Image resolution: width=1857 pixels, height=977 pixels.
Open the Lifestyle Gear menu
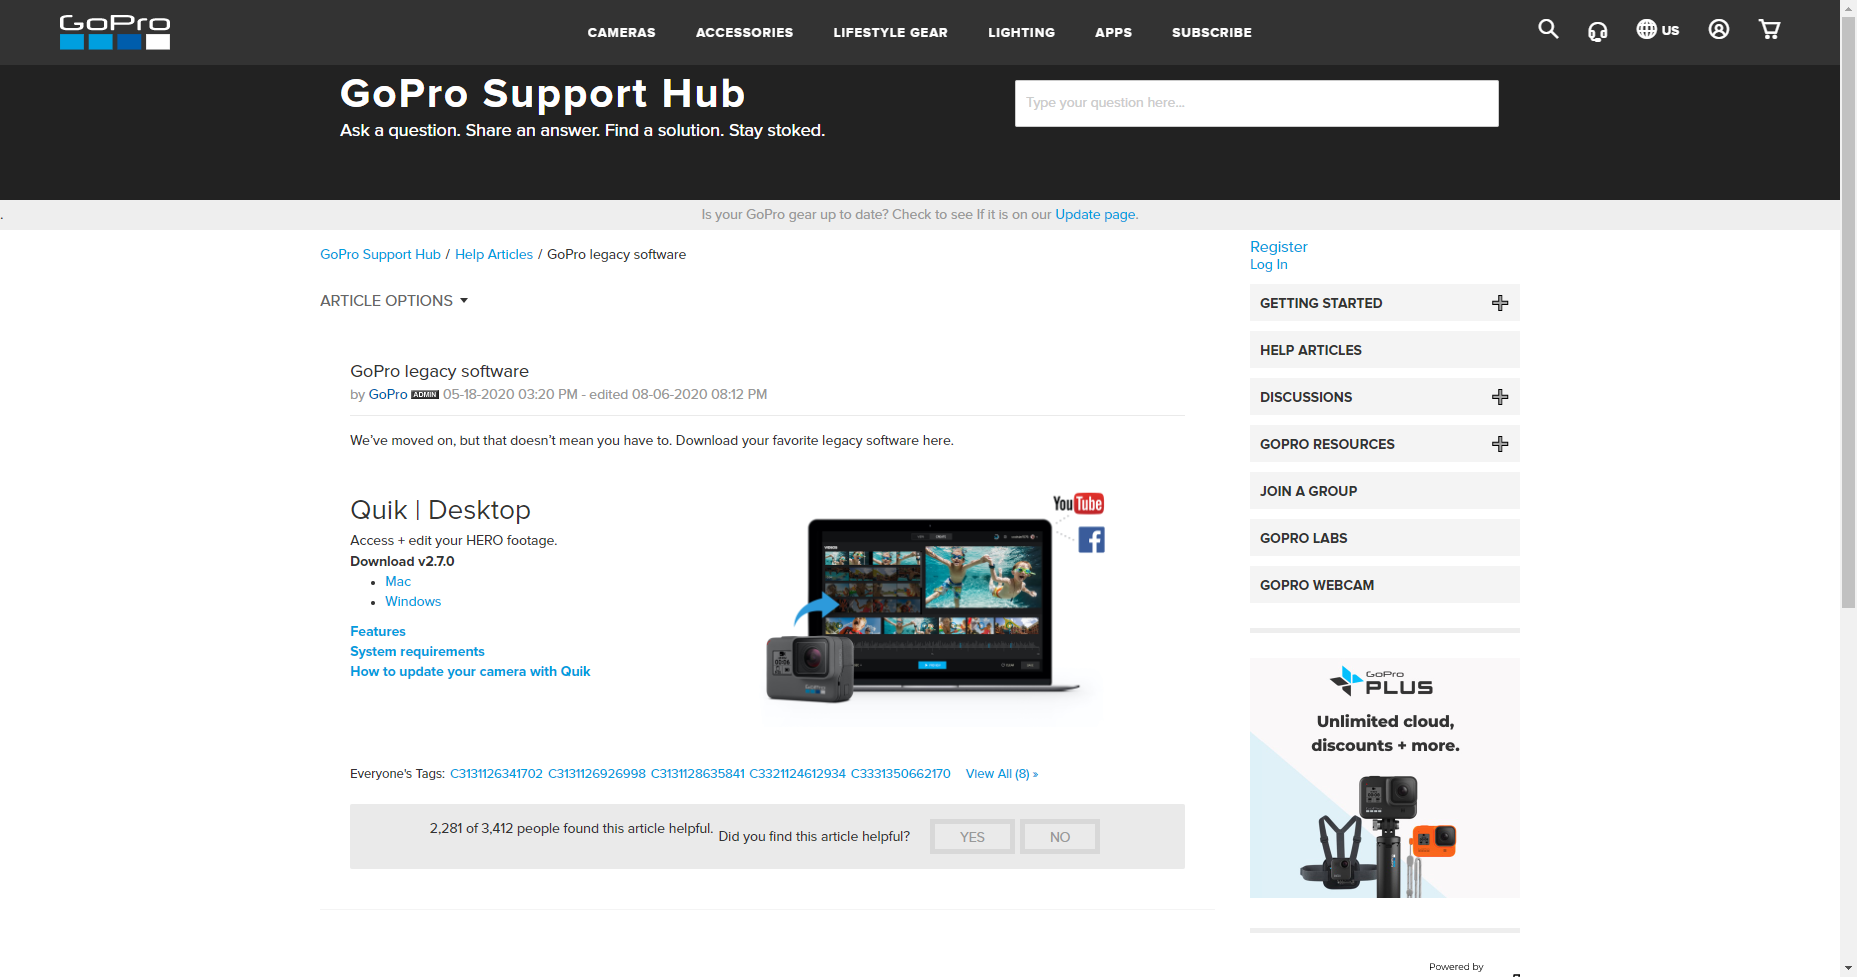(x=890, y=32)
